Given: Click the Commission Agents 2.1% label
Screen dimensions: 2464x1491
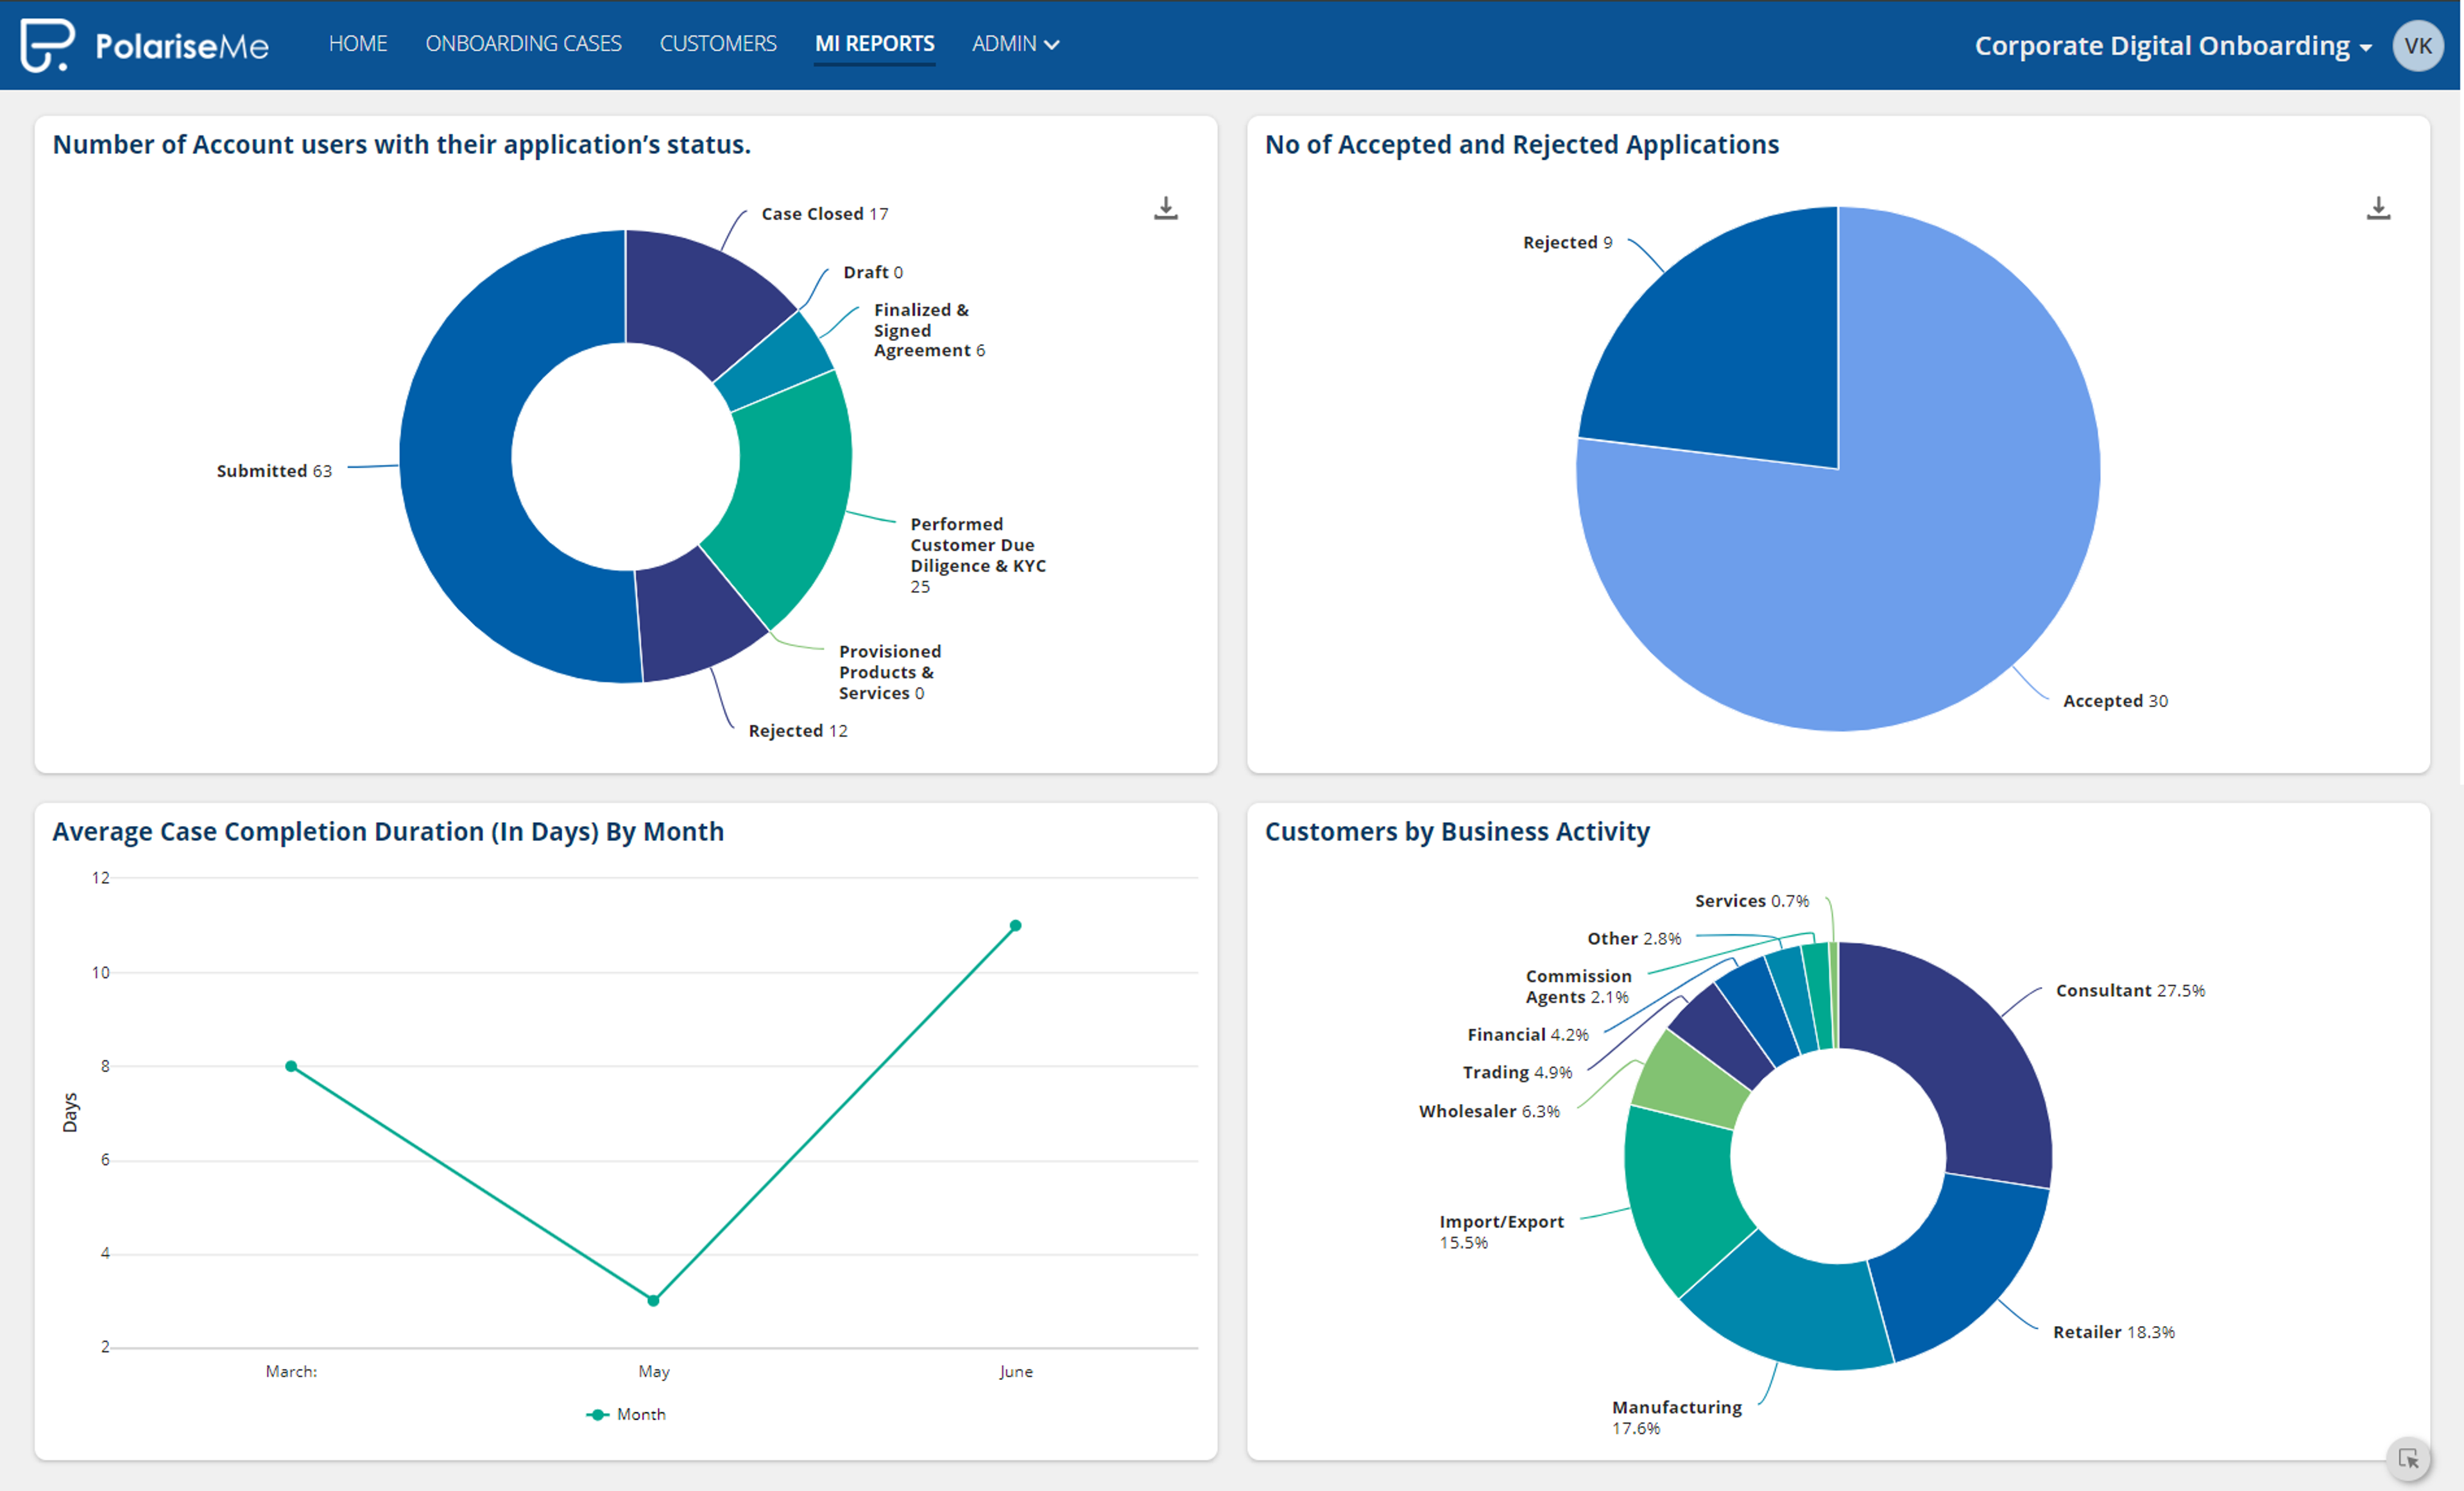Looking at the screenshot, I should 1578,986.
